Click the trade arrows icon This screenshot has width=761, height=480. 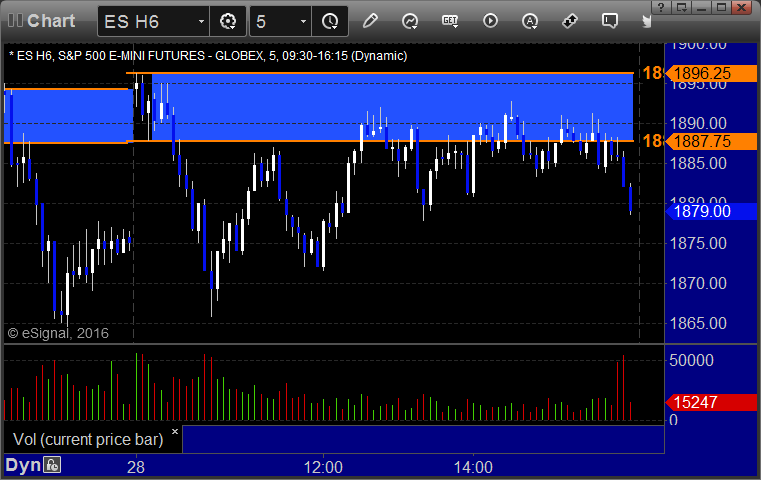pos(569,21)
